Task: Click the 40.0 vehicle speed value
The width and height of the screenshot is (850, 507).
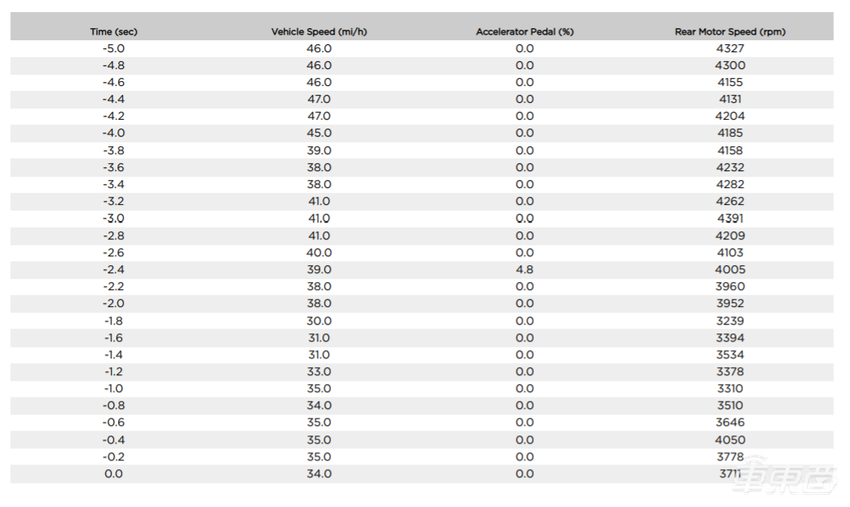Action: 318,253
